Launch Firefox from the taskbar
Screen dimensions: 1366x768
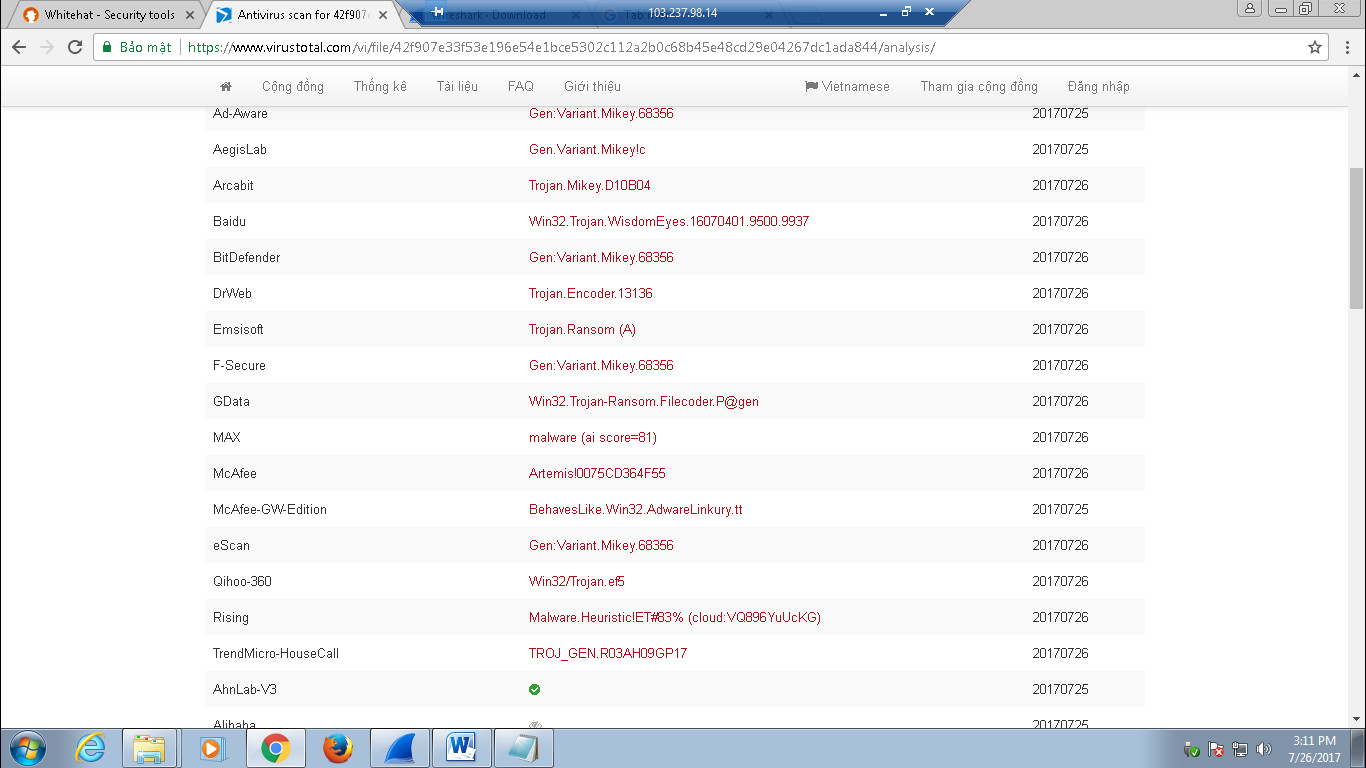338,748
